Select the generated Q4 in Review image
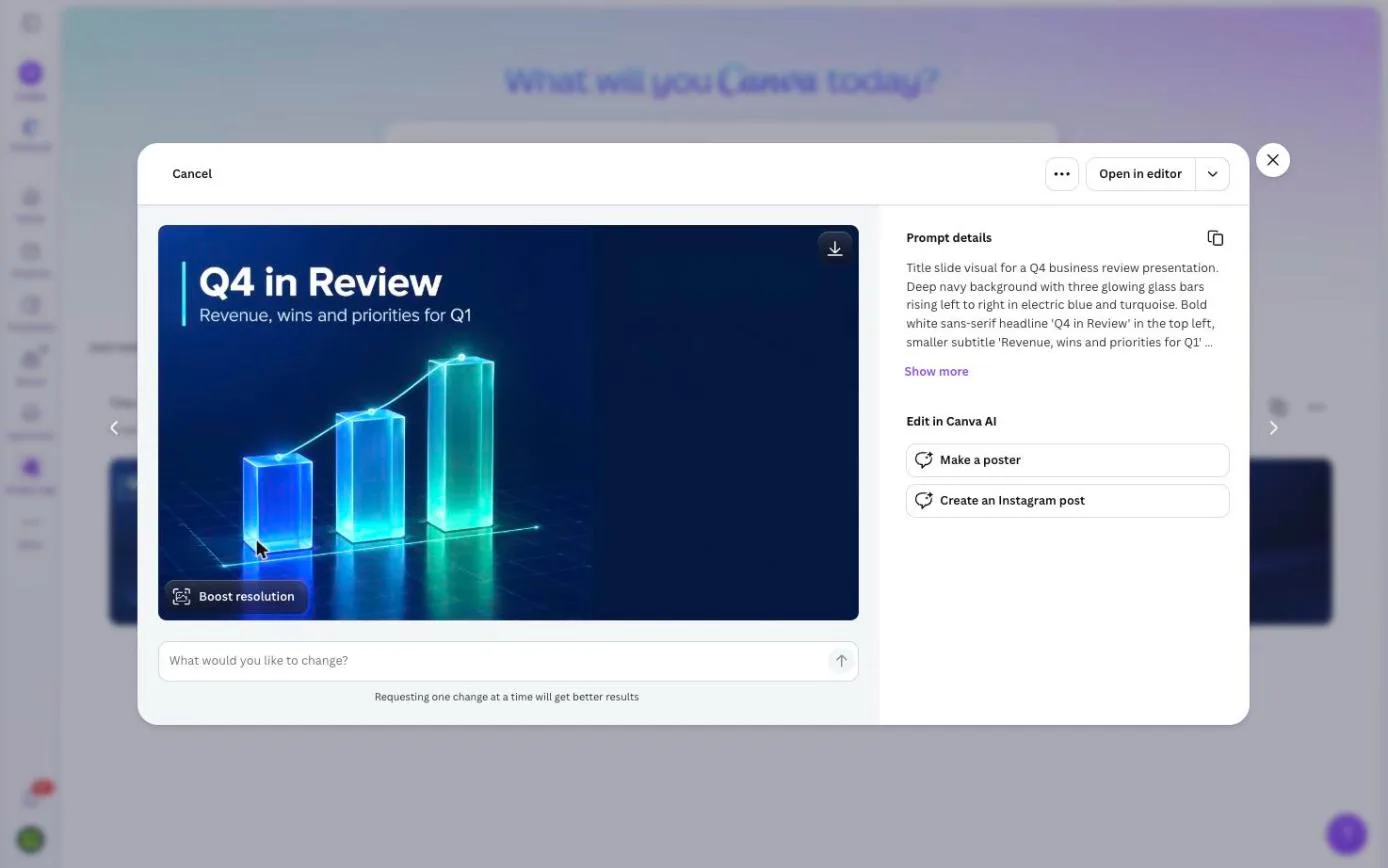The width and height of the screenshot is (1388, 868). pos(508,422)
